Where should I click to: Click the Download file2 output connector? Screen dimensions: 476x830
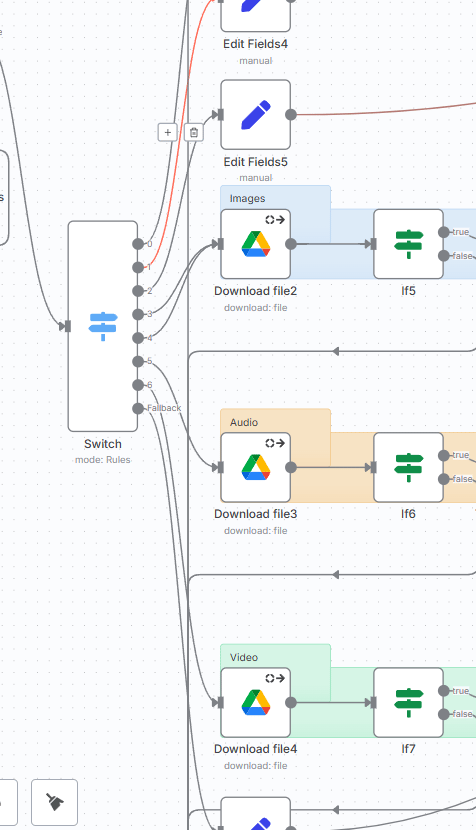[291, 243]
